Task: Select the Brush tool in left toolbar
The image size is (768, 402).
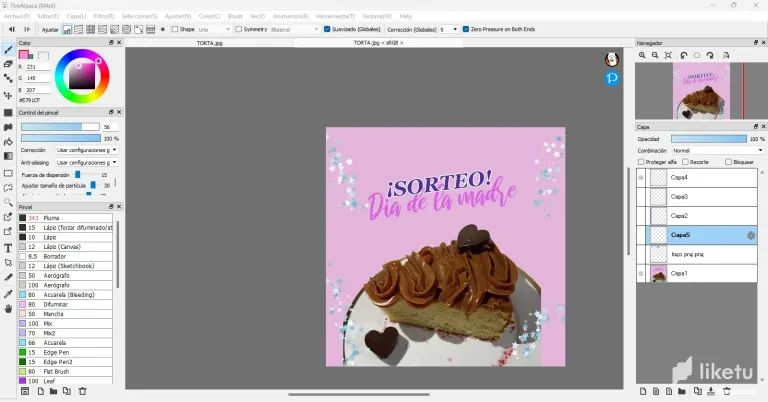Action: click(8, 50)
